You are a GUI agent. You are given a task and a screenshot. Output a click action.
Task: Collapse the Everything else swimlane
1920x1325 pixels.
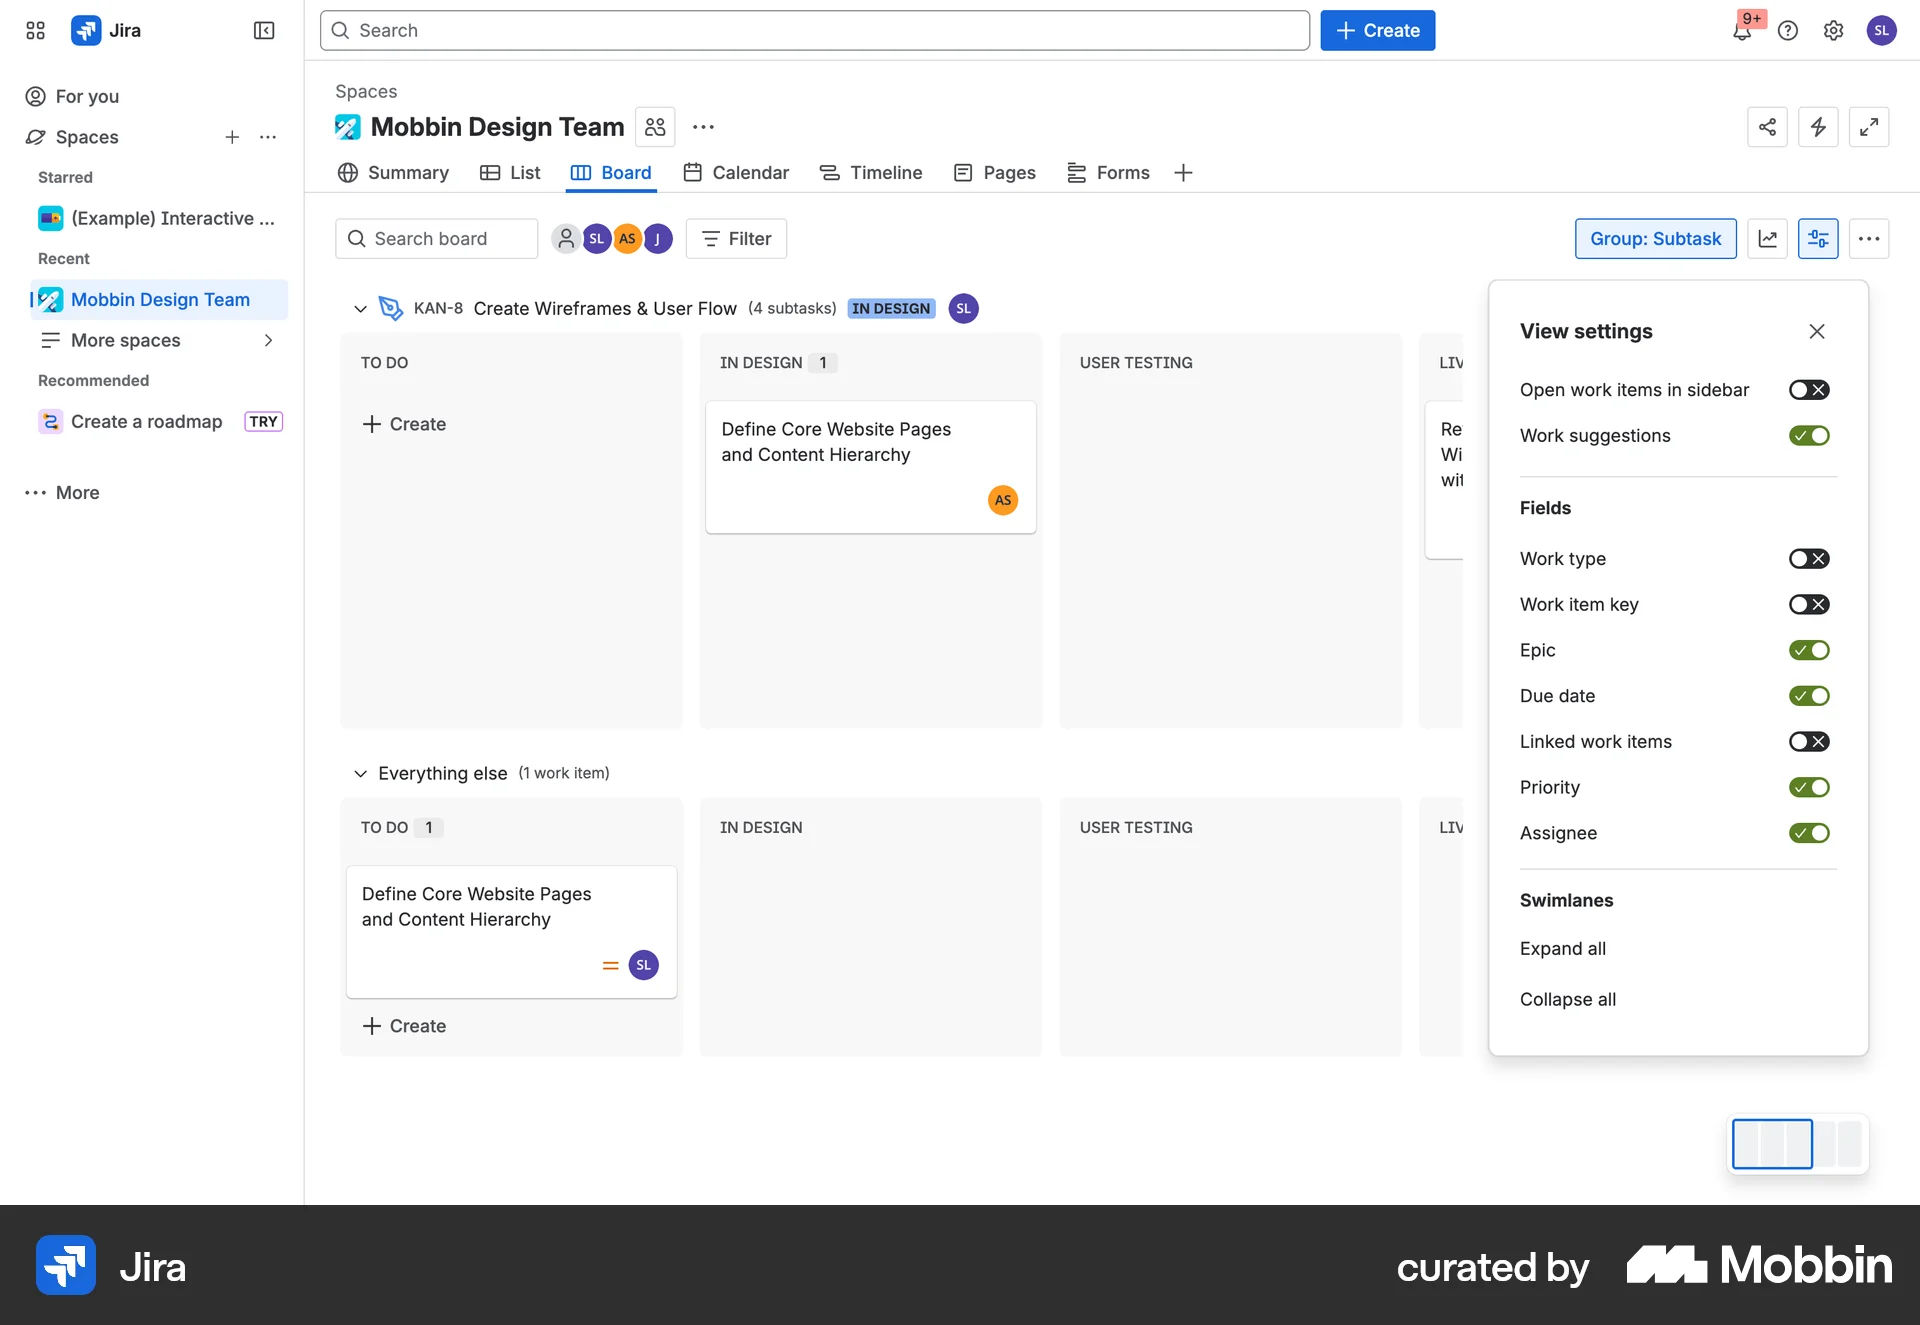click(x=360, y=773)
